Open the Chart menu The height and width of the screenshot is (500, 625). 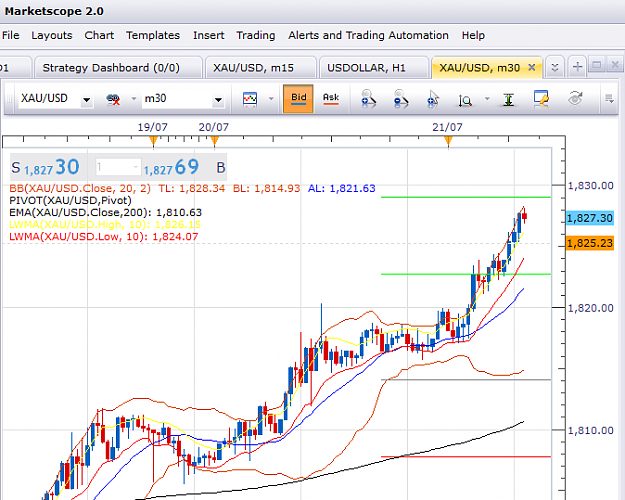tap(99, 35)
